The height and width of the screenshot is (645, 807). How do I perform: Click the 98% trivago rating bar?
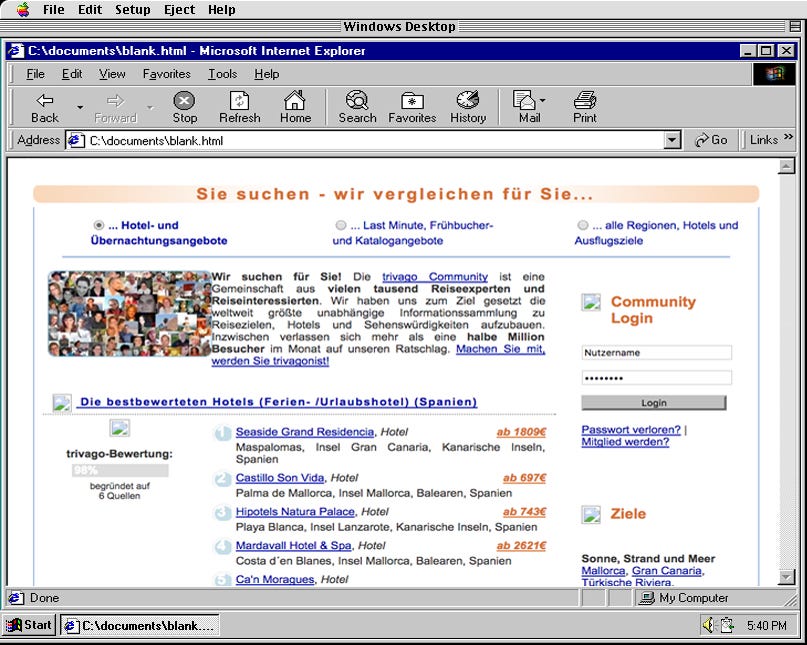(x=120, y=470)
